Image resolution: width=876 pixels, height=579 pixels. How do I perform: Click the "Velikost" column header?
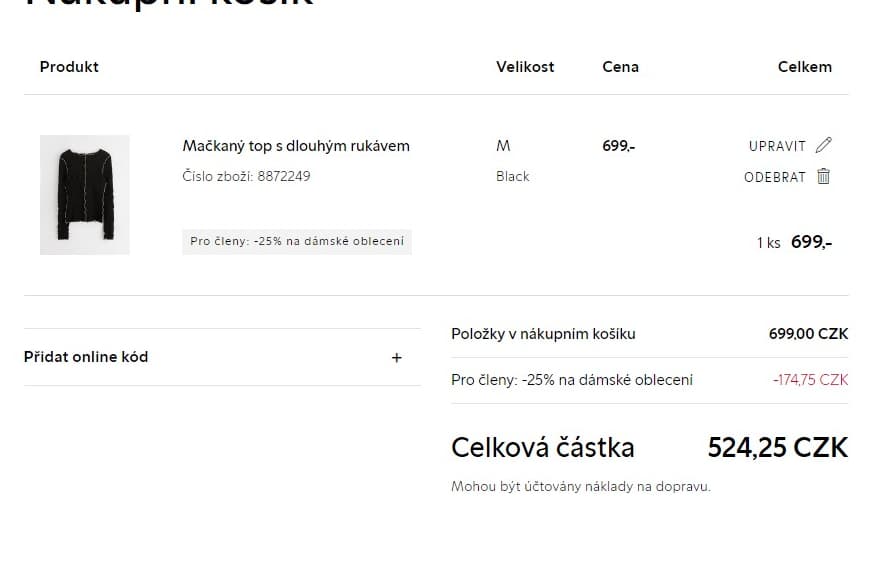[x=526, y=67]
